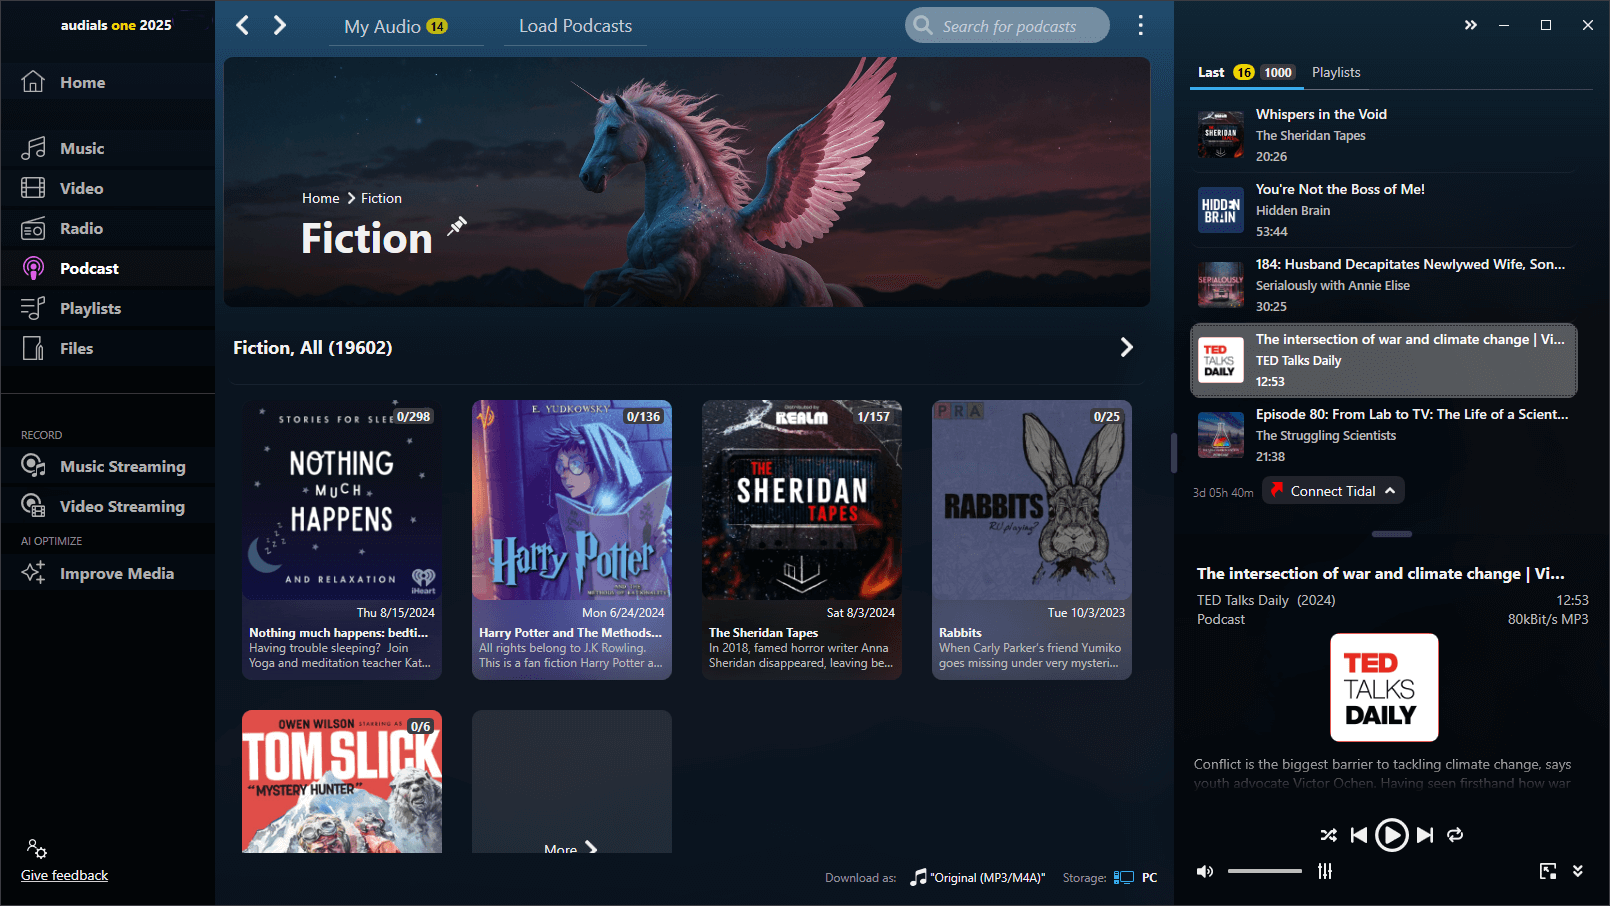
Task: Skip to the next track
Action: 1425,835
